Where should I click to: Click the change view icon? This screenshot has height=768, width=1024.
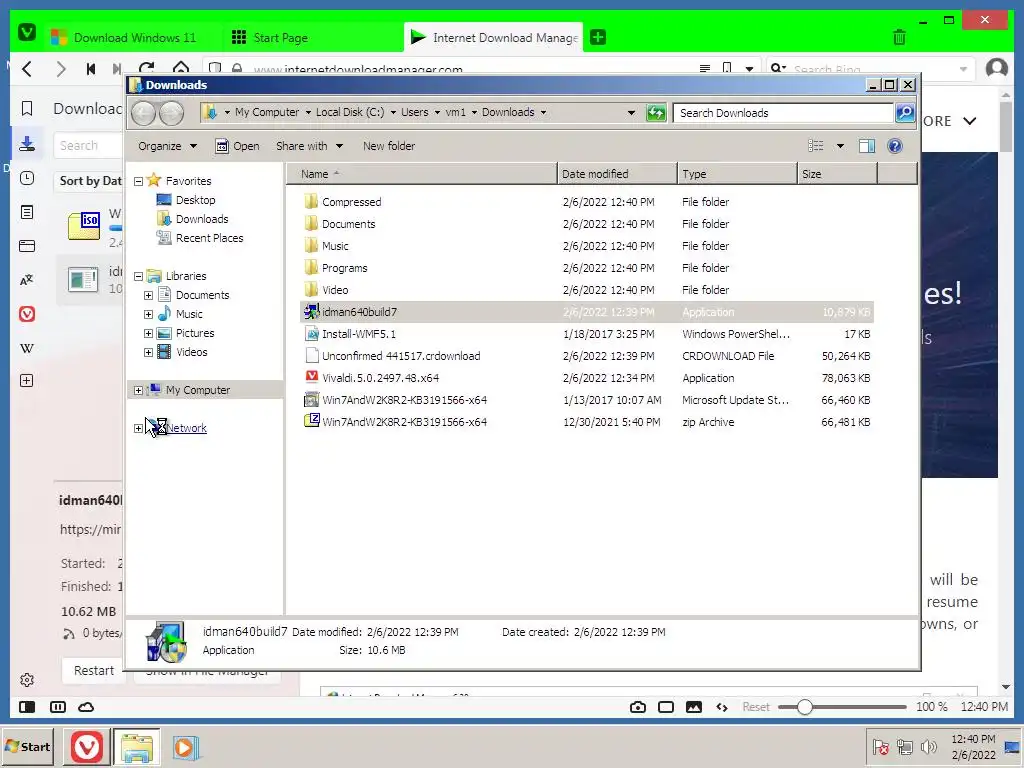pyautogui.click(x=816, y=146)
